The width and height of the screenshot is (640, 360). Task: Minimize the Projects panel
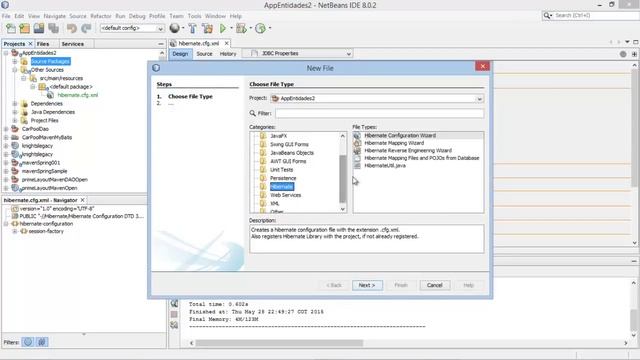(x=161, y=44)
